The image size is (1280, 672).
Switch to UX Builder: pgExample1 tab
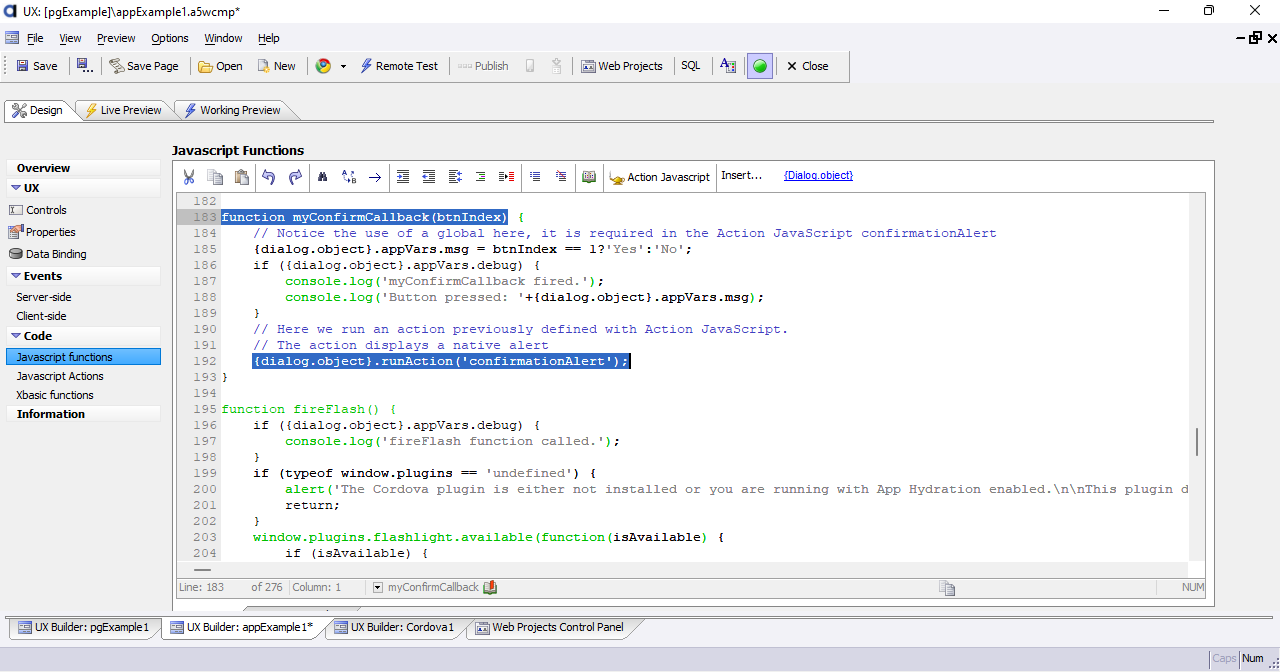(x=83, y=628)
